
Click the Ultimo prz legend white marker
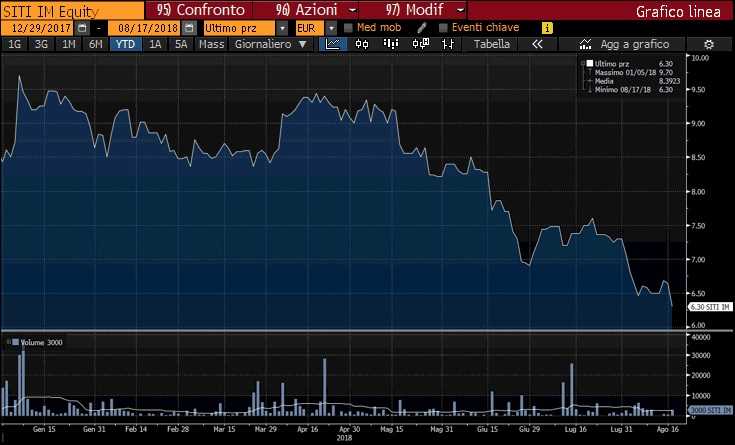[590, 63]
